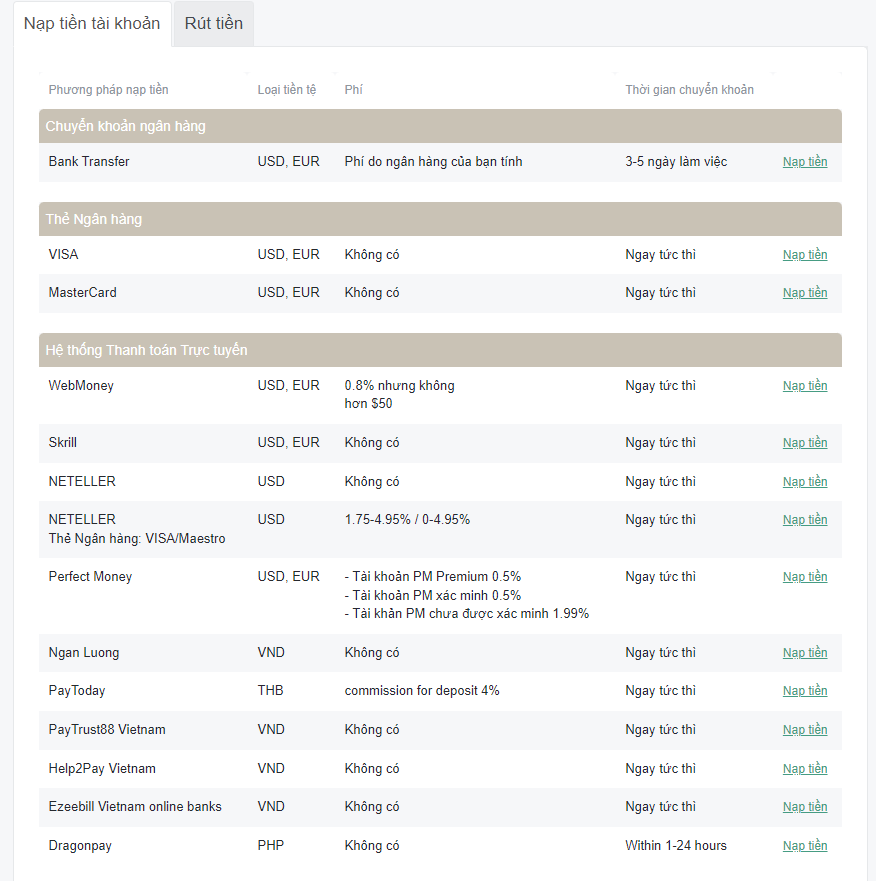Select the Dragonpay method name
876x881 pixels.
tap(80, 846)
